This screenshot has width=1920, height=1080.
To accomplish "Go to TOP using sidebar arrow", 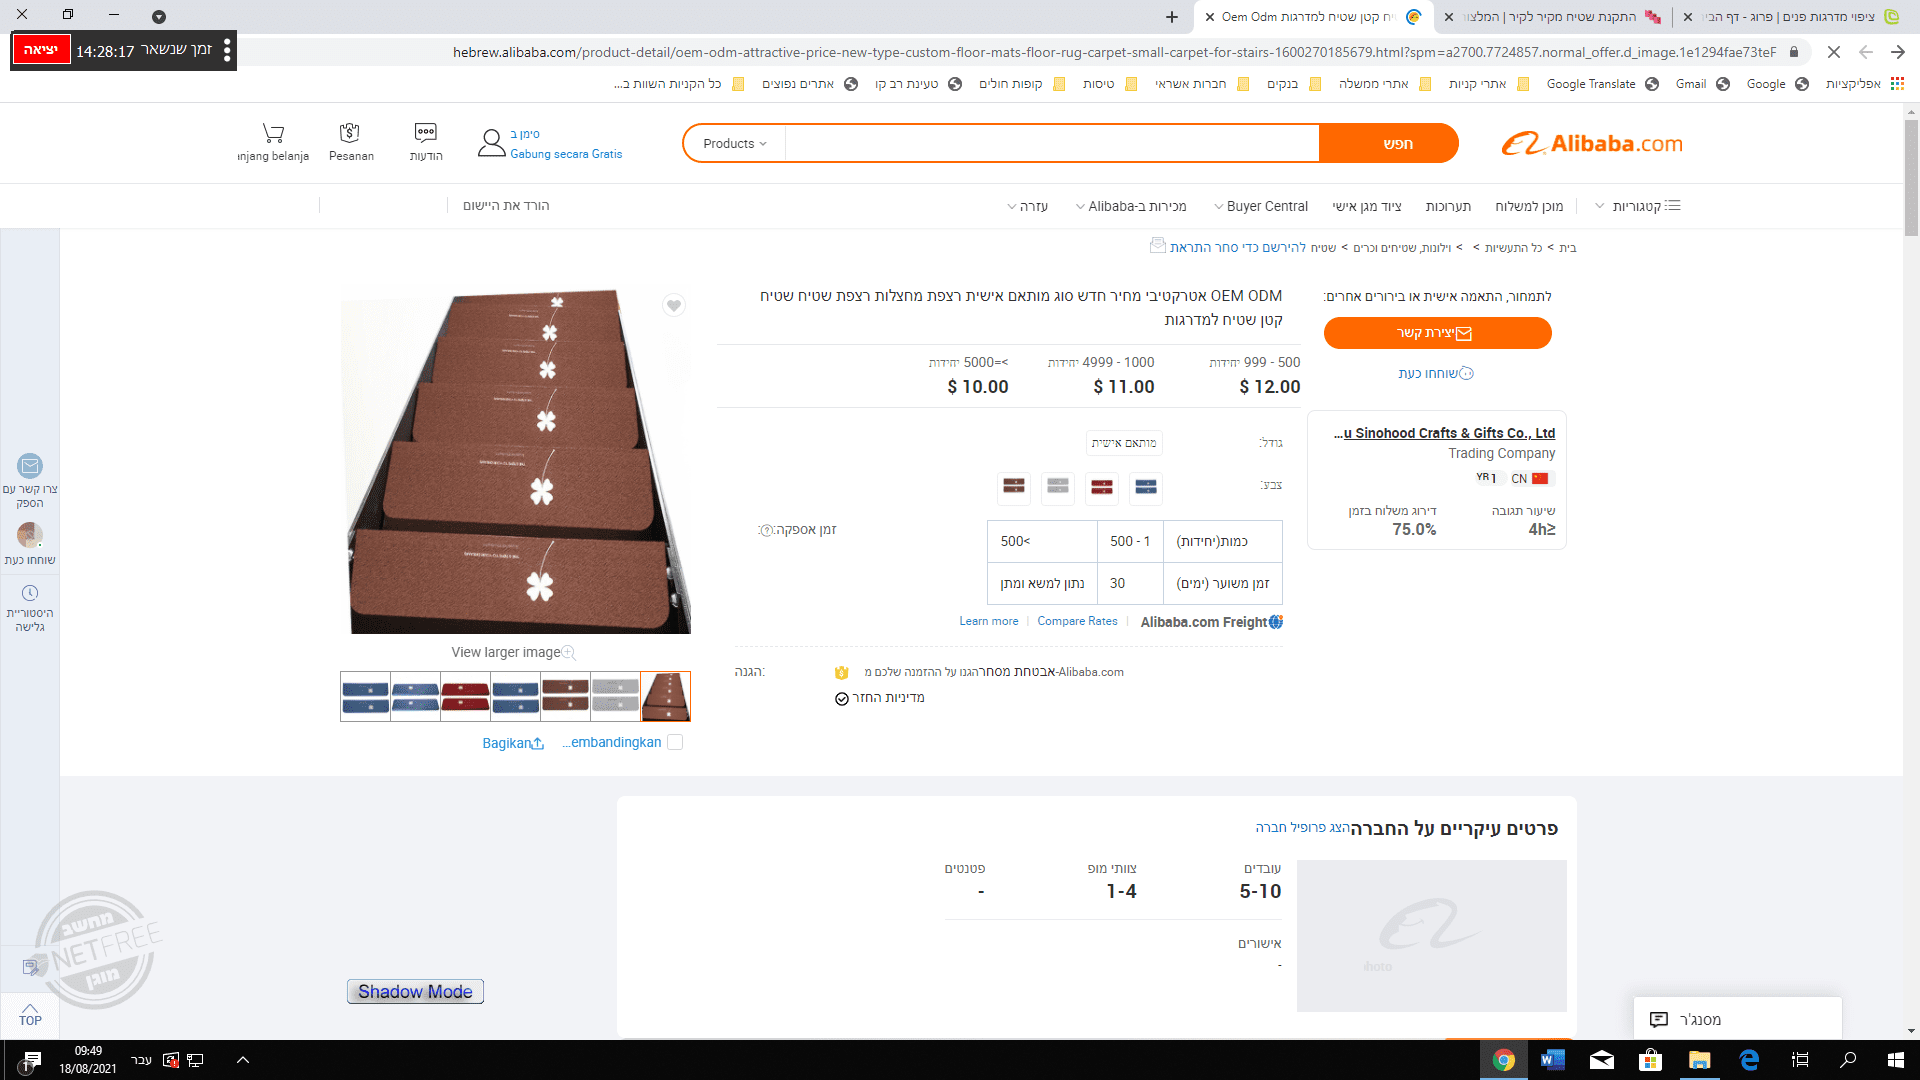I will pos(30,1015).
